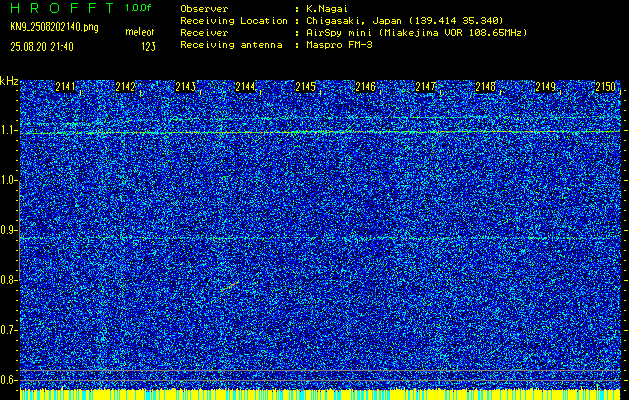Click the file name KN9_2508202140.png
This screenshot has width=629, height=400.
point(54,27)
